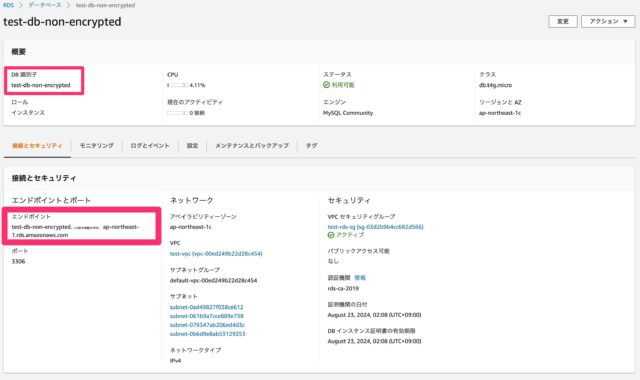
Task: Click the green available status check icon
Action: tap(326, 85)
